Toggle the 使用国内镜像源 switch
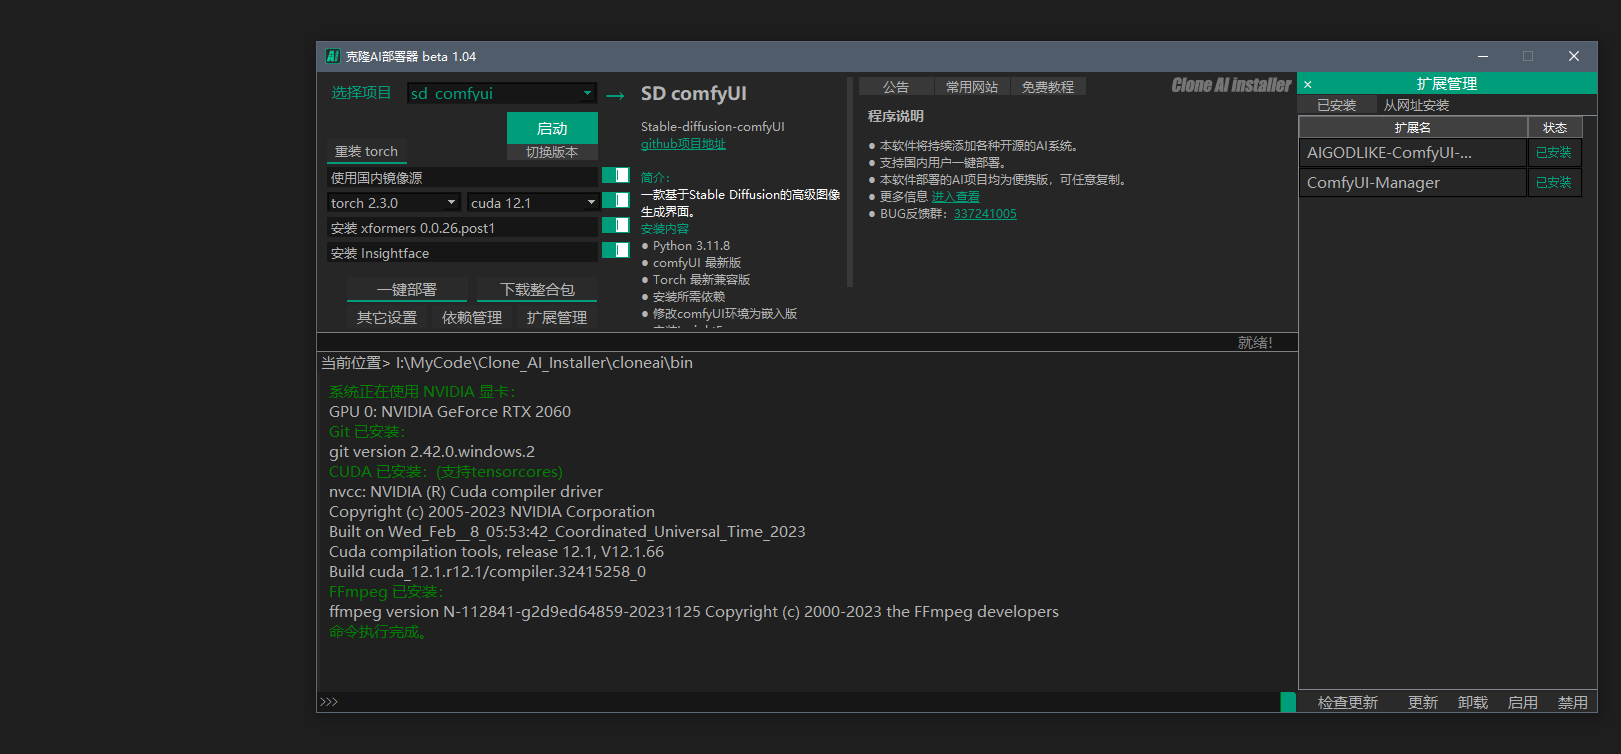Image resolution: width=1621 pixels, height=754 pixels. tap(615, 176)
